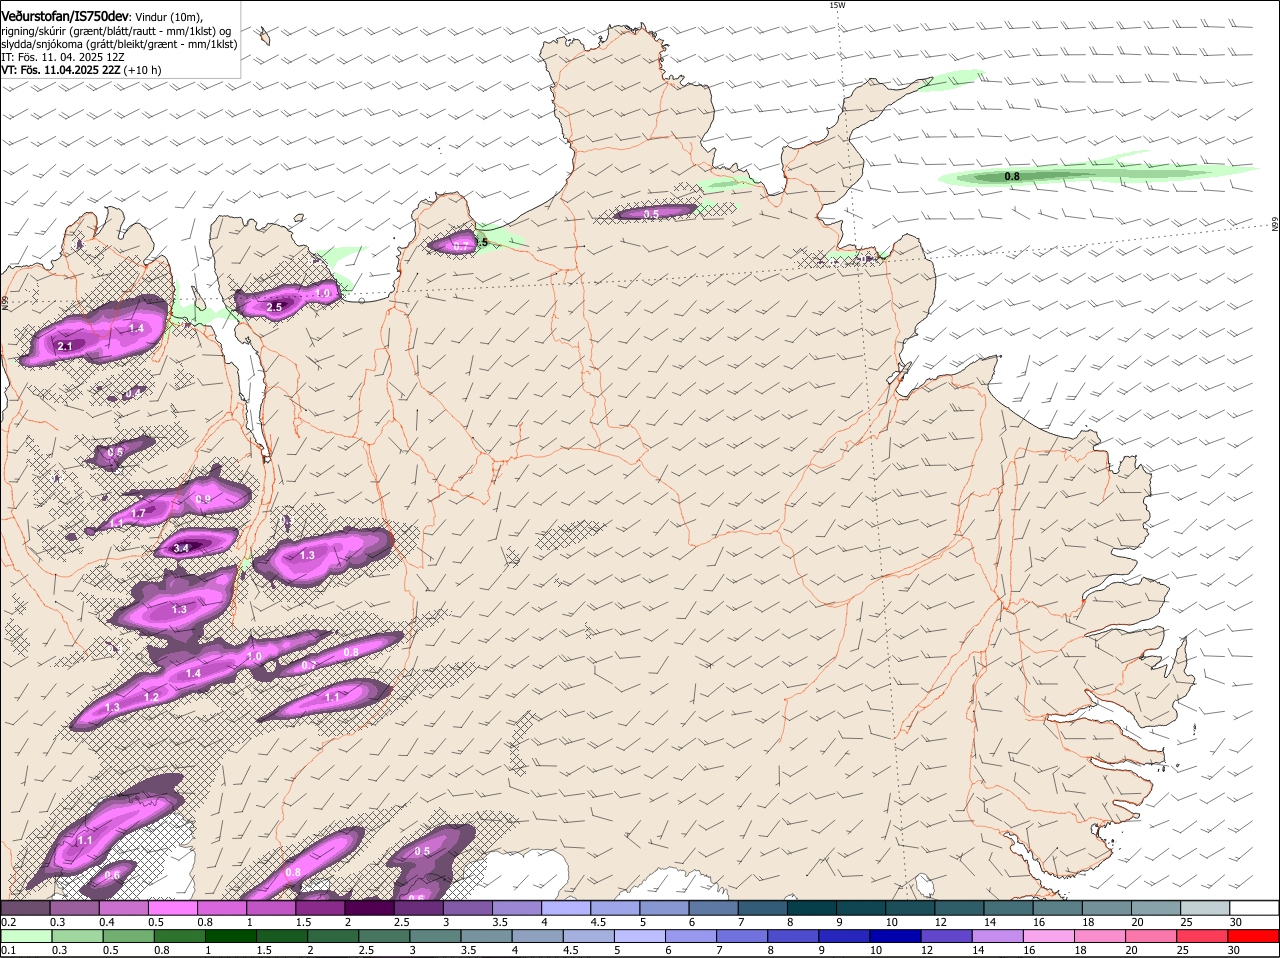Select the upper legend swatch labeled 0.3
This screenshot has height=958, width=1280.
(75, 908)
